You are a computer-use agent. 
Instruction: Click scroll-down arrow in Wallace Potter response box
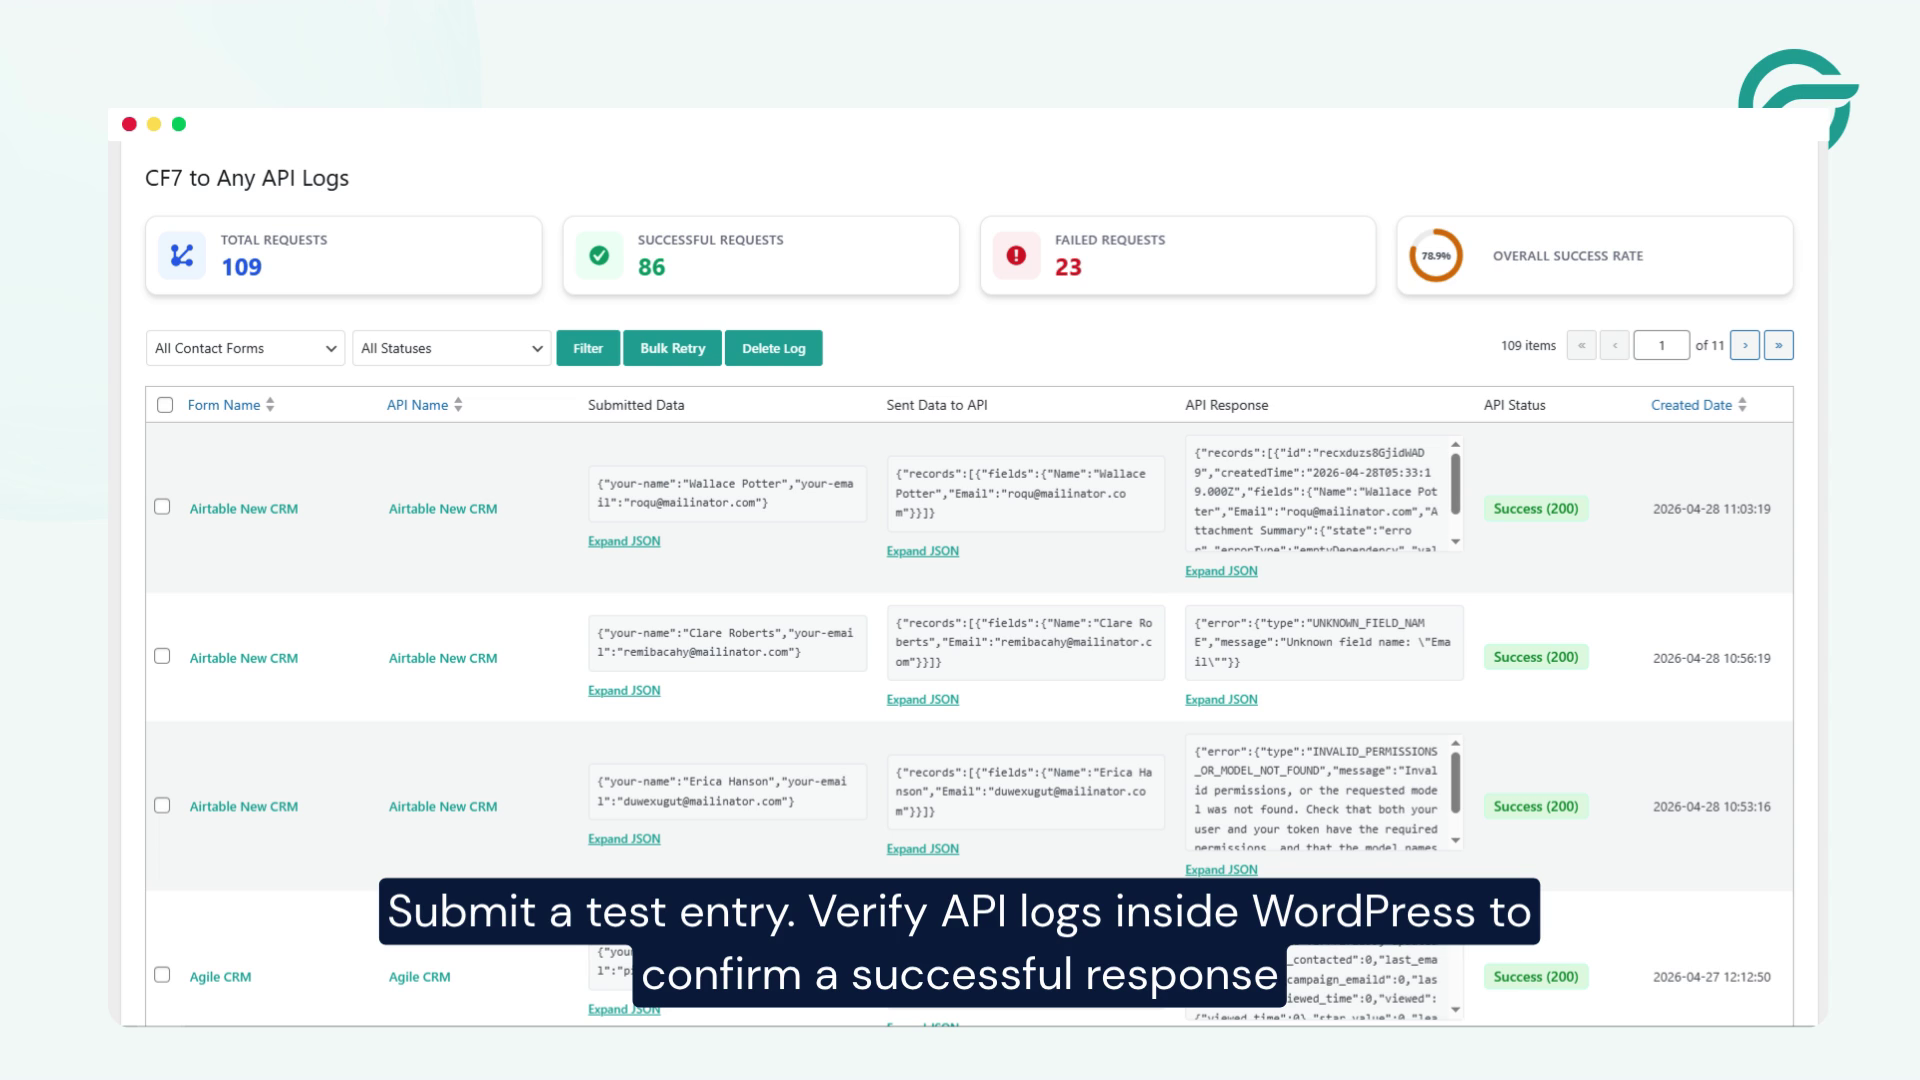click(x=1455, y=542)
